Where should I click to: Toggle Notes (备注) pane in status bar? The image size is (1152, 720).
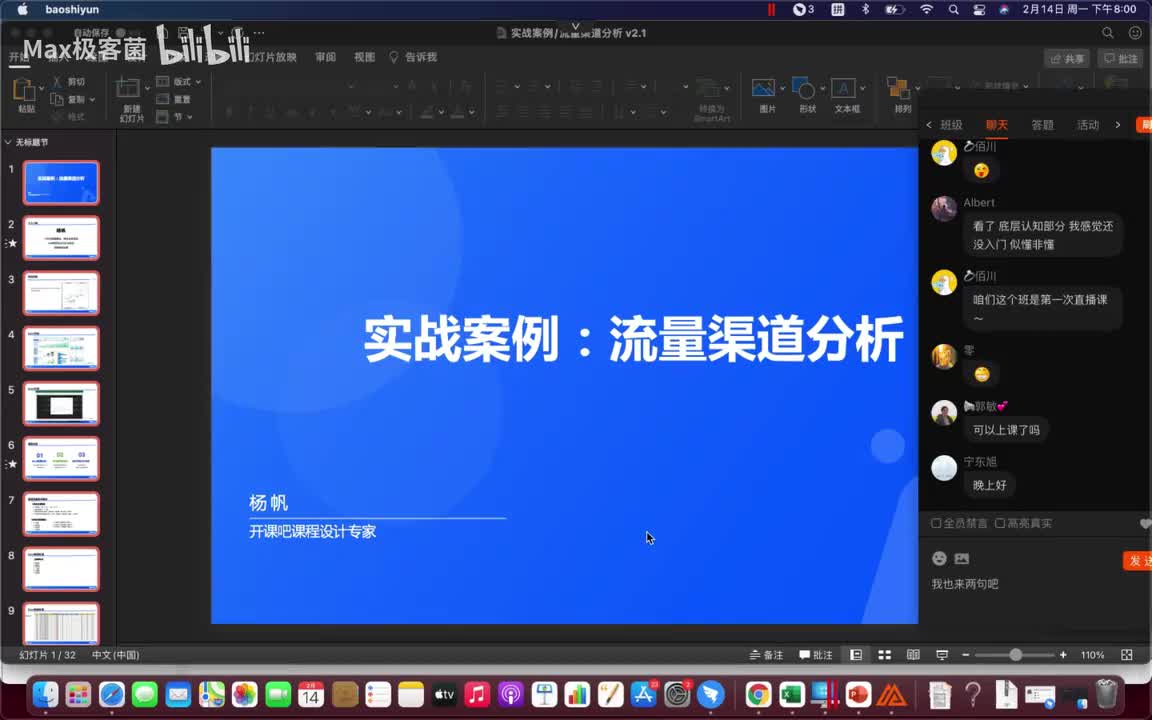[x=766, y=655]
